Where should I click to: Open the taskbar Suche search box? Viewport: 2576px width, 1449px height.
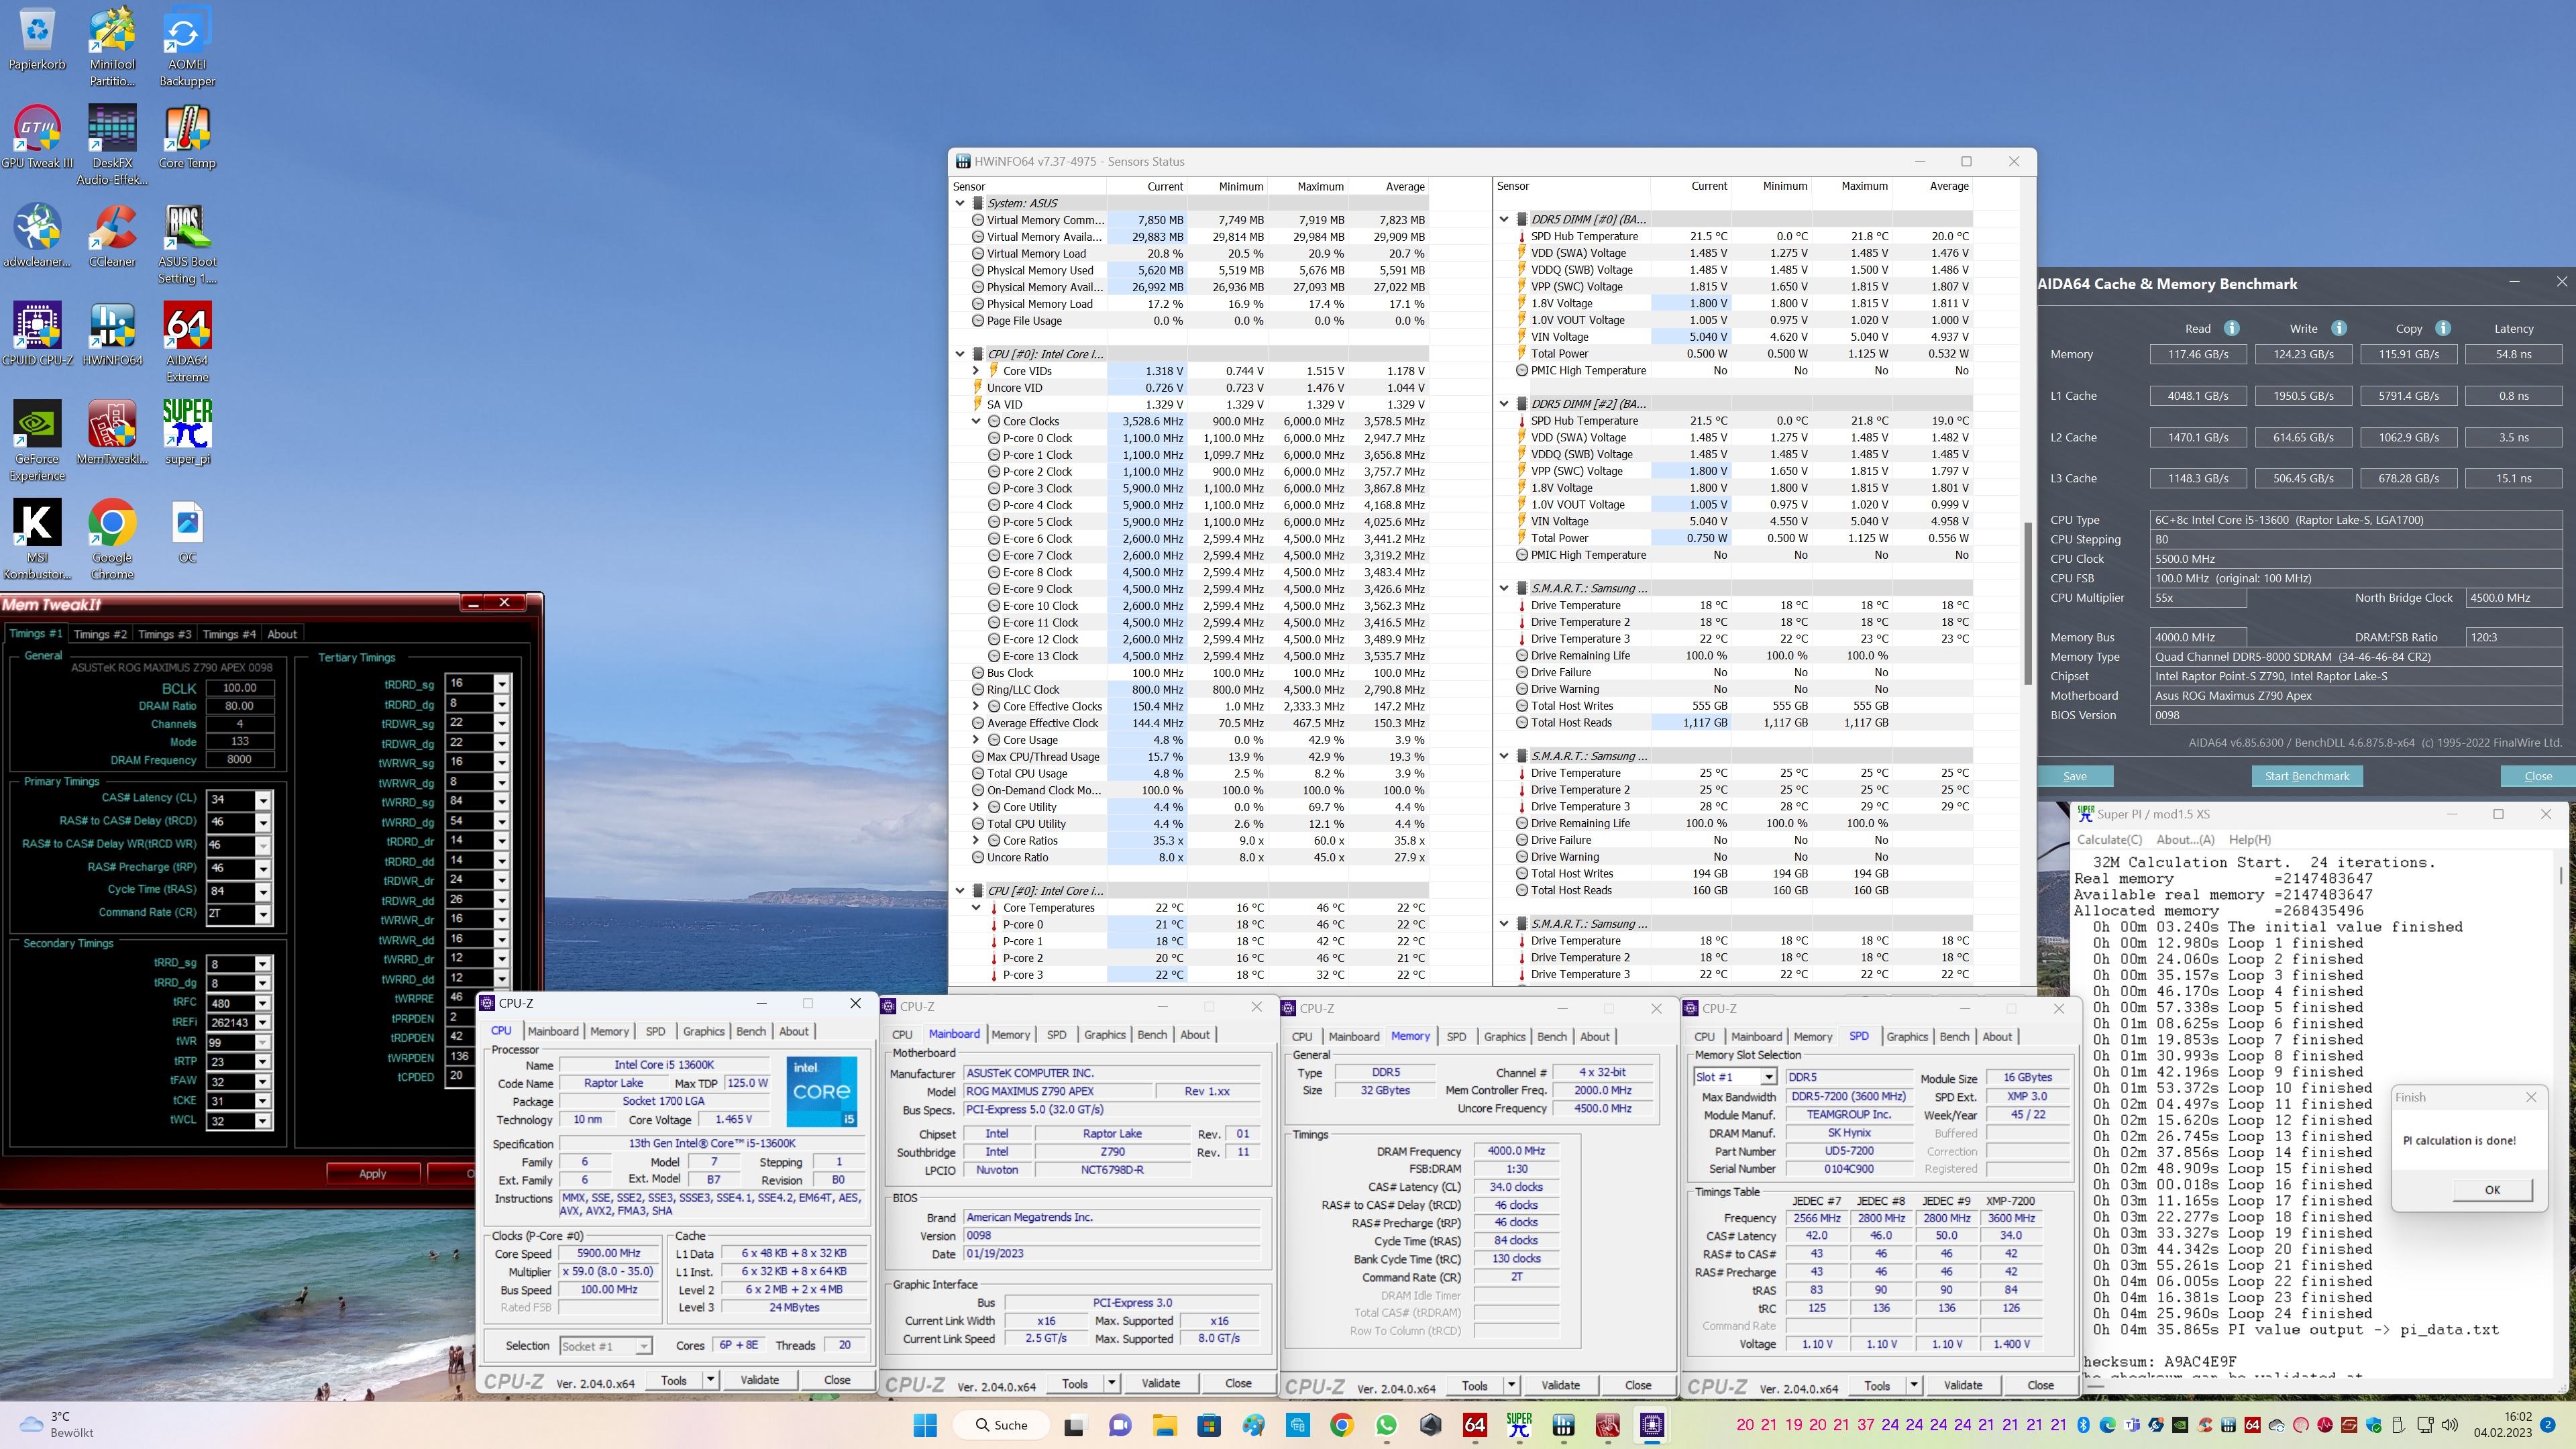tap(1001, 1425)
